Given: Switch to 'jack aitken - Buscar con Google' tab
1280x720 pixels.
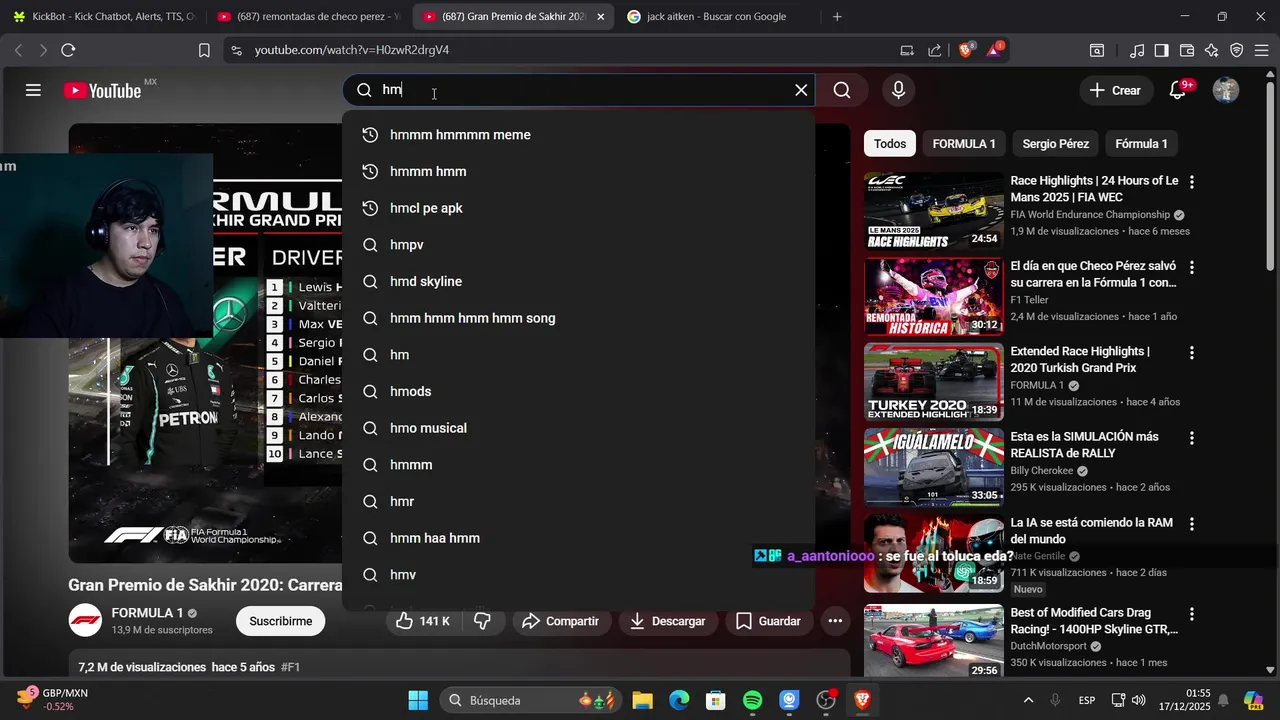Looking at the screenshot, I should coord(718,17).
